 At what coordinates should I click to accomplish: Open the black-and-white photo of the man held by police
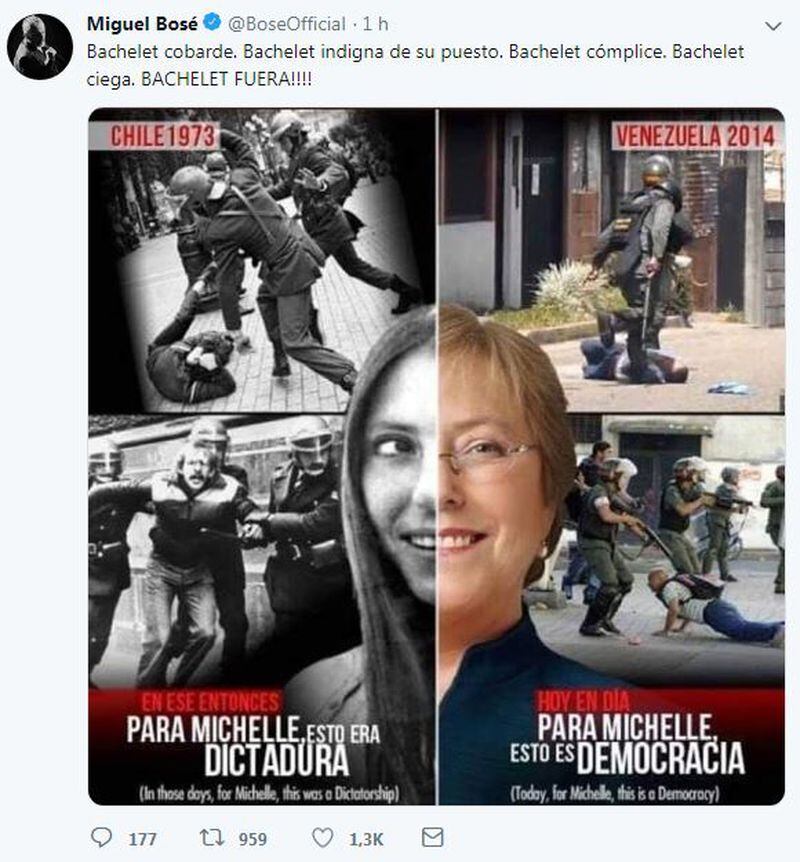[220, 550]
